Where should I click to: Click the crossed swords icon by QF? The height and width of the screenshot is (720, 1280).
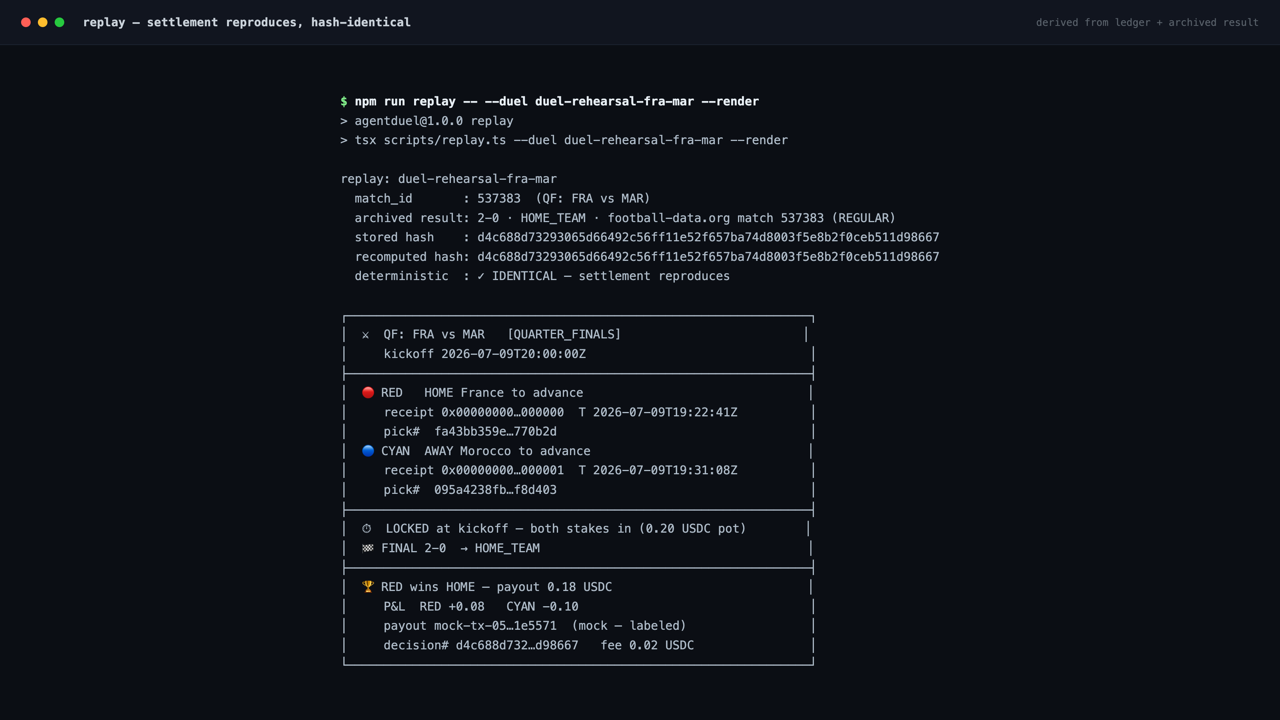(x=366, y=335)
